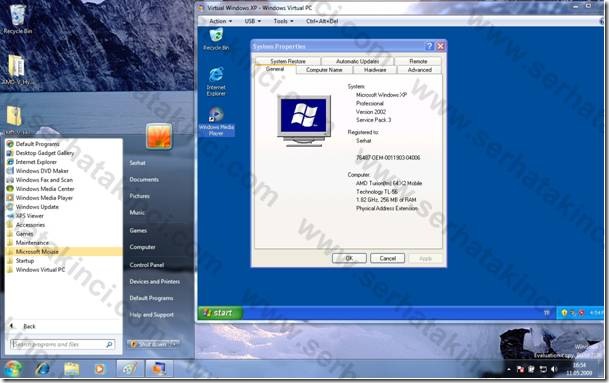Screen dimensions: 609x383
Task: Click the Action Center flag tray icon
Action: click(520, 369)
